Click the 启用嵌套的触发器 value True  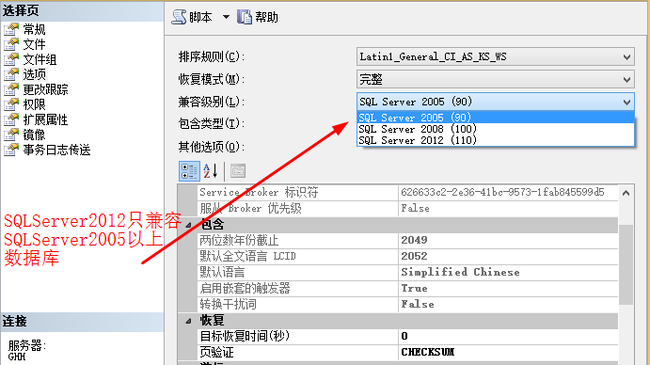pos(414,288)
